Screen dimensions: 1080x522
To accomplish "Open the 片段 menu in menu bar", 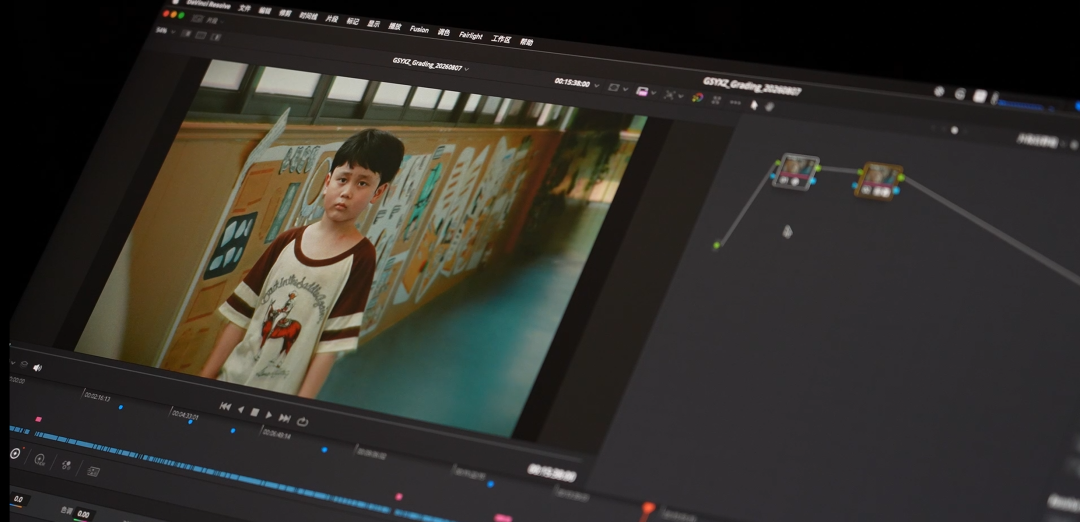I will click(x=331, y=19).
